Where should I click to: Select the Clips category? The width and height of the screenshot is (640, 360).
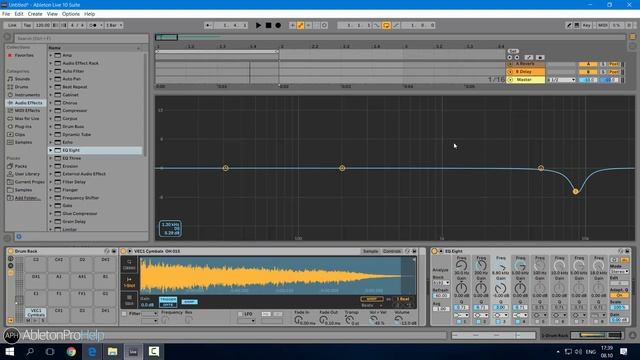pos(20,135)
